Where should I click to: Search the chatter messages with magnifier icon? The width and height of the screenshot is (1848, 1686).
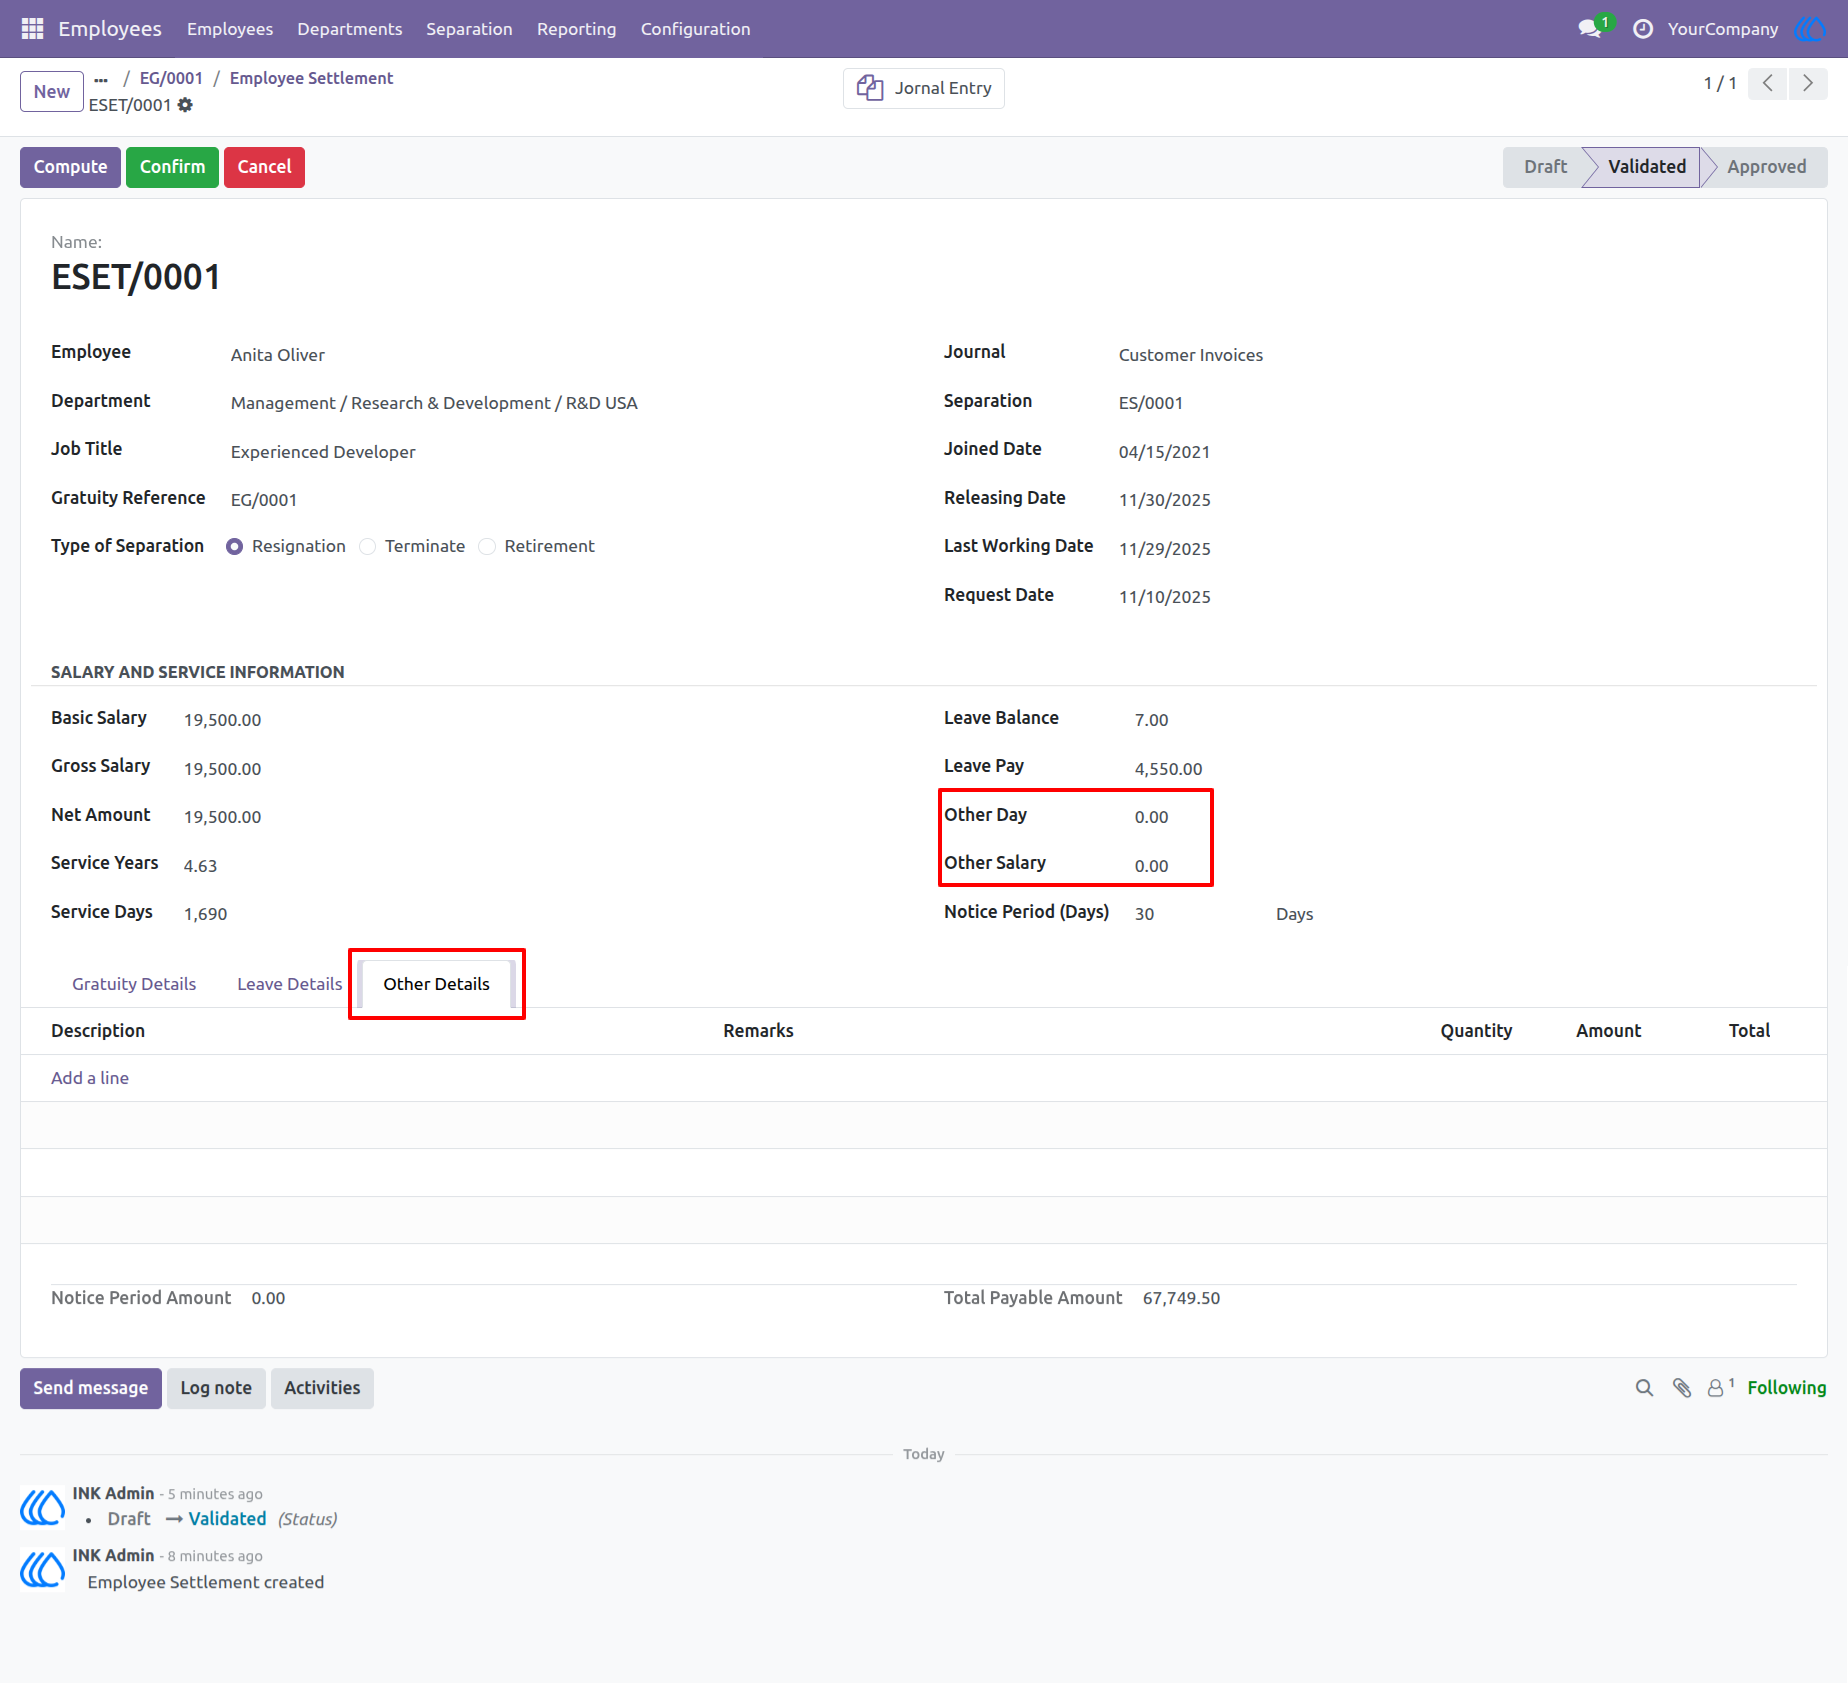(x=1644, y=1388)
